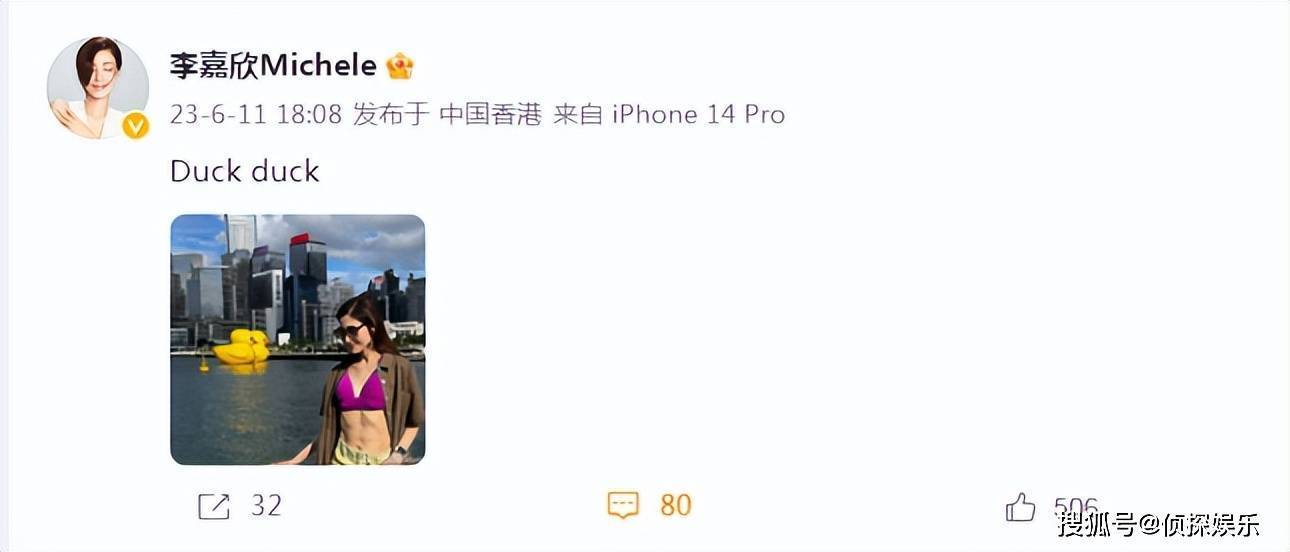Click the comment count 80
Screen dimensions: 1290x552
676,506
